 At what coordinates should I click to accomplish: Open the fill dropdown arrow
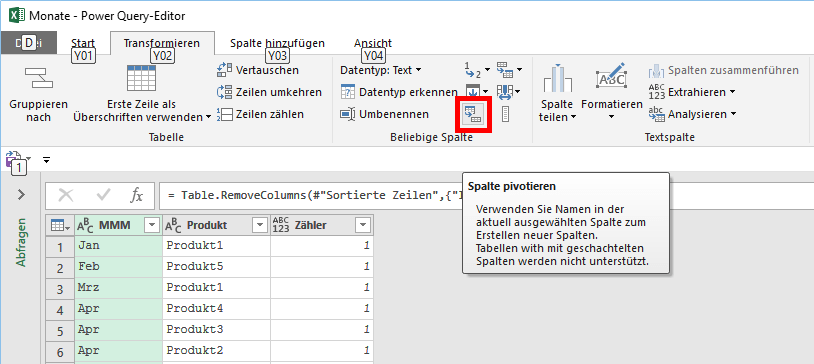tap(487, 92)
